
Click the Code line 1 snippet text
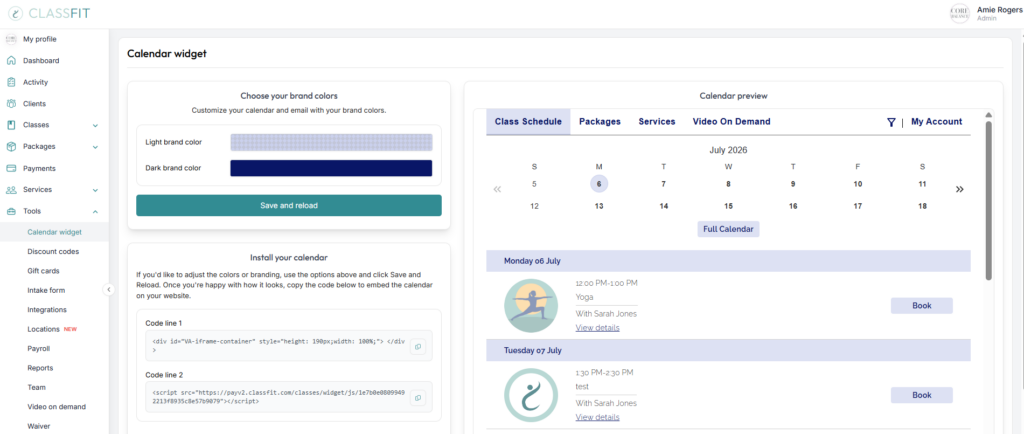(x=278, y=345)
